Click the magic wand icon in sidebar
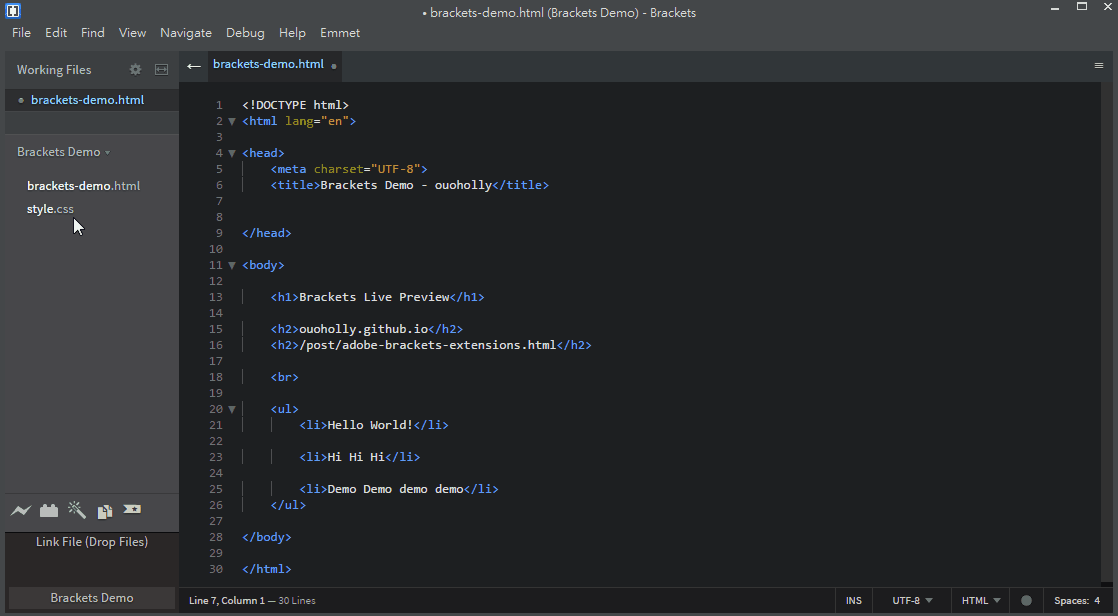Screen dimensions: 1118x616 point(77,511)
